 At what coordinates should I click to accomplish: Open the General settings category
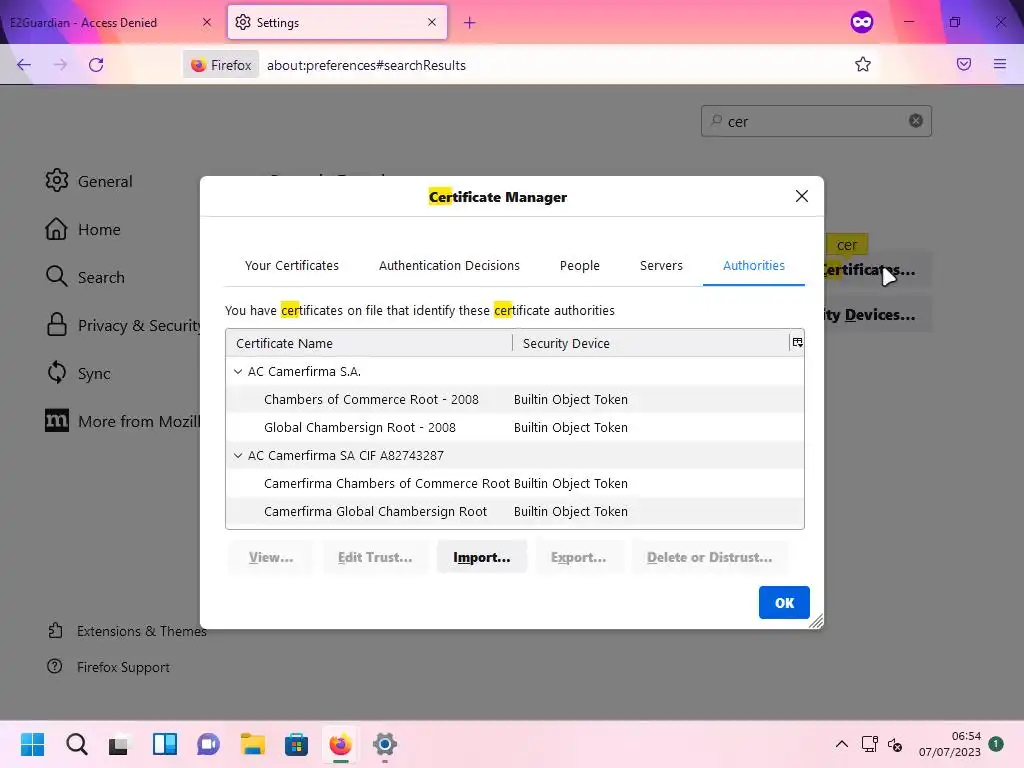[89, 181]
